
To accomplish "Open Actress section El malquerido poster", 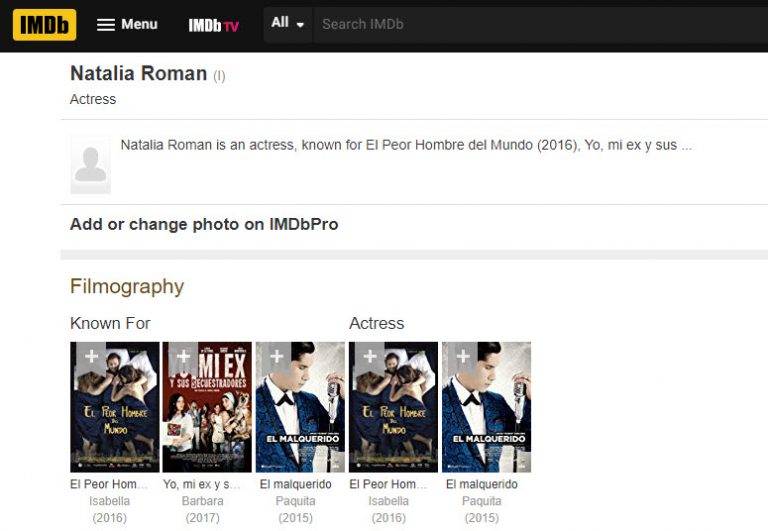I will coord(486,407).
